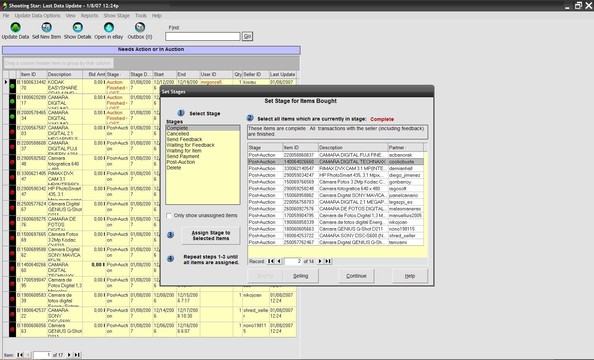The image size is (594, 360).
Task: Open the Reports menu
Action: click(x=89, y=16)
